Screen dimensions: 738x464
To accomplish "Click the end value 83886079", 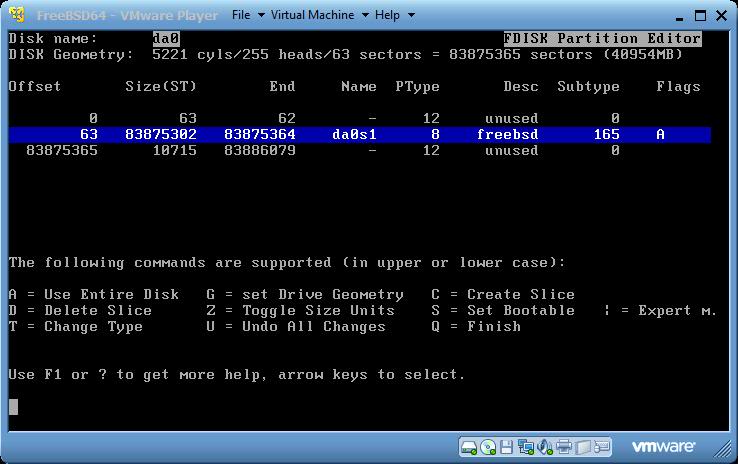I will (260, 151).
